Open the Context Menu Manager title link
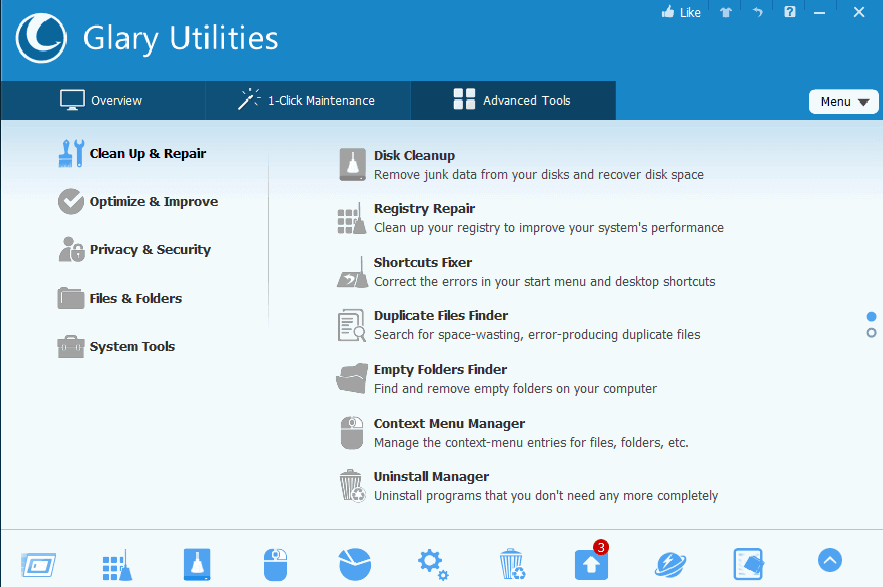 [449, 424]
